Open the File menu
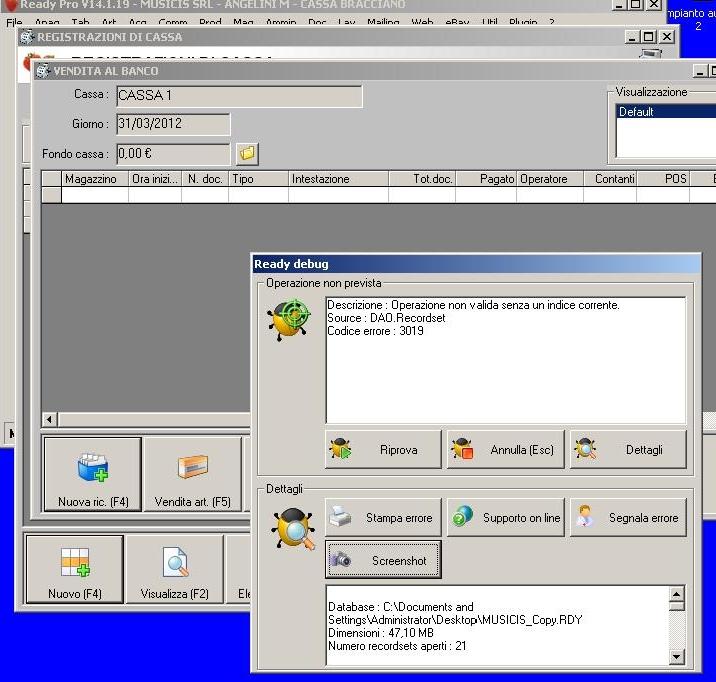Viewport: 716px width, 682px height. pos(14,22)
